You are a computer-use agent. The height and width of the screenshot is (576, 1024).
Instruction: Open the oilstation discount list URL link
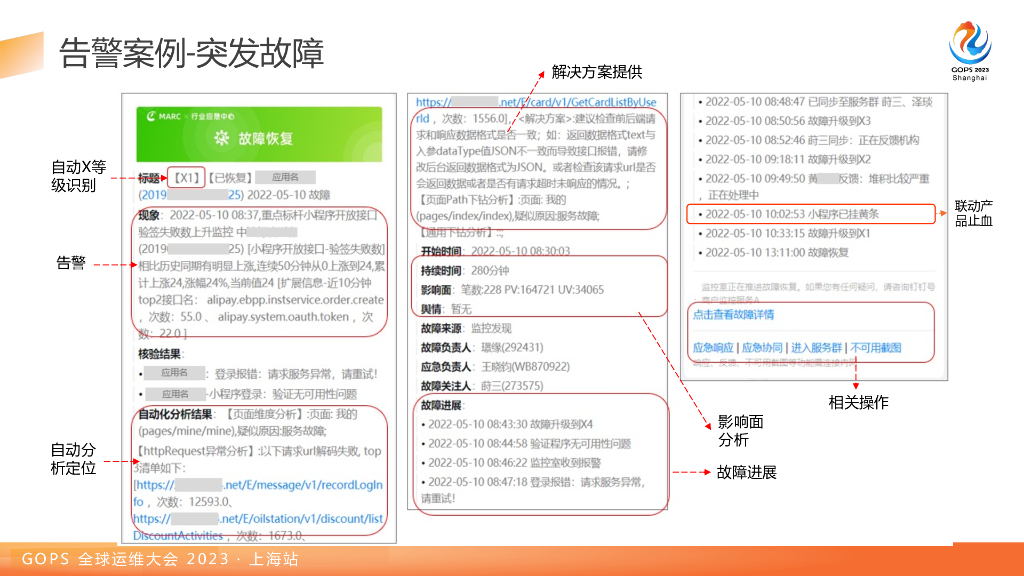pos(258,527)
